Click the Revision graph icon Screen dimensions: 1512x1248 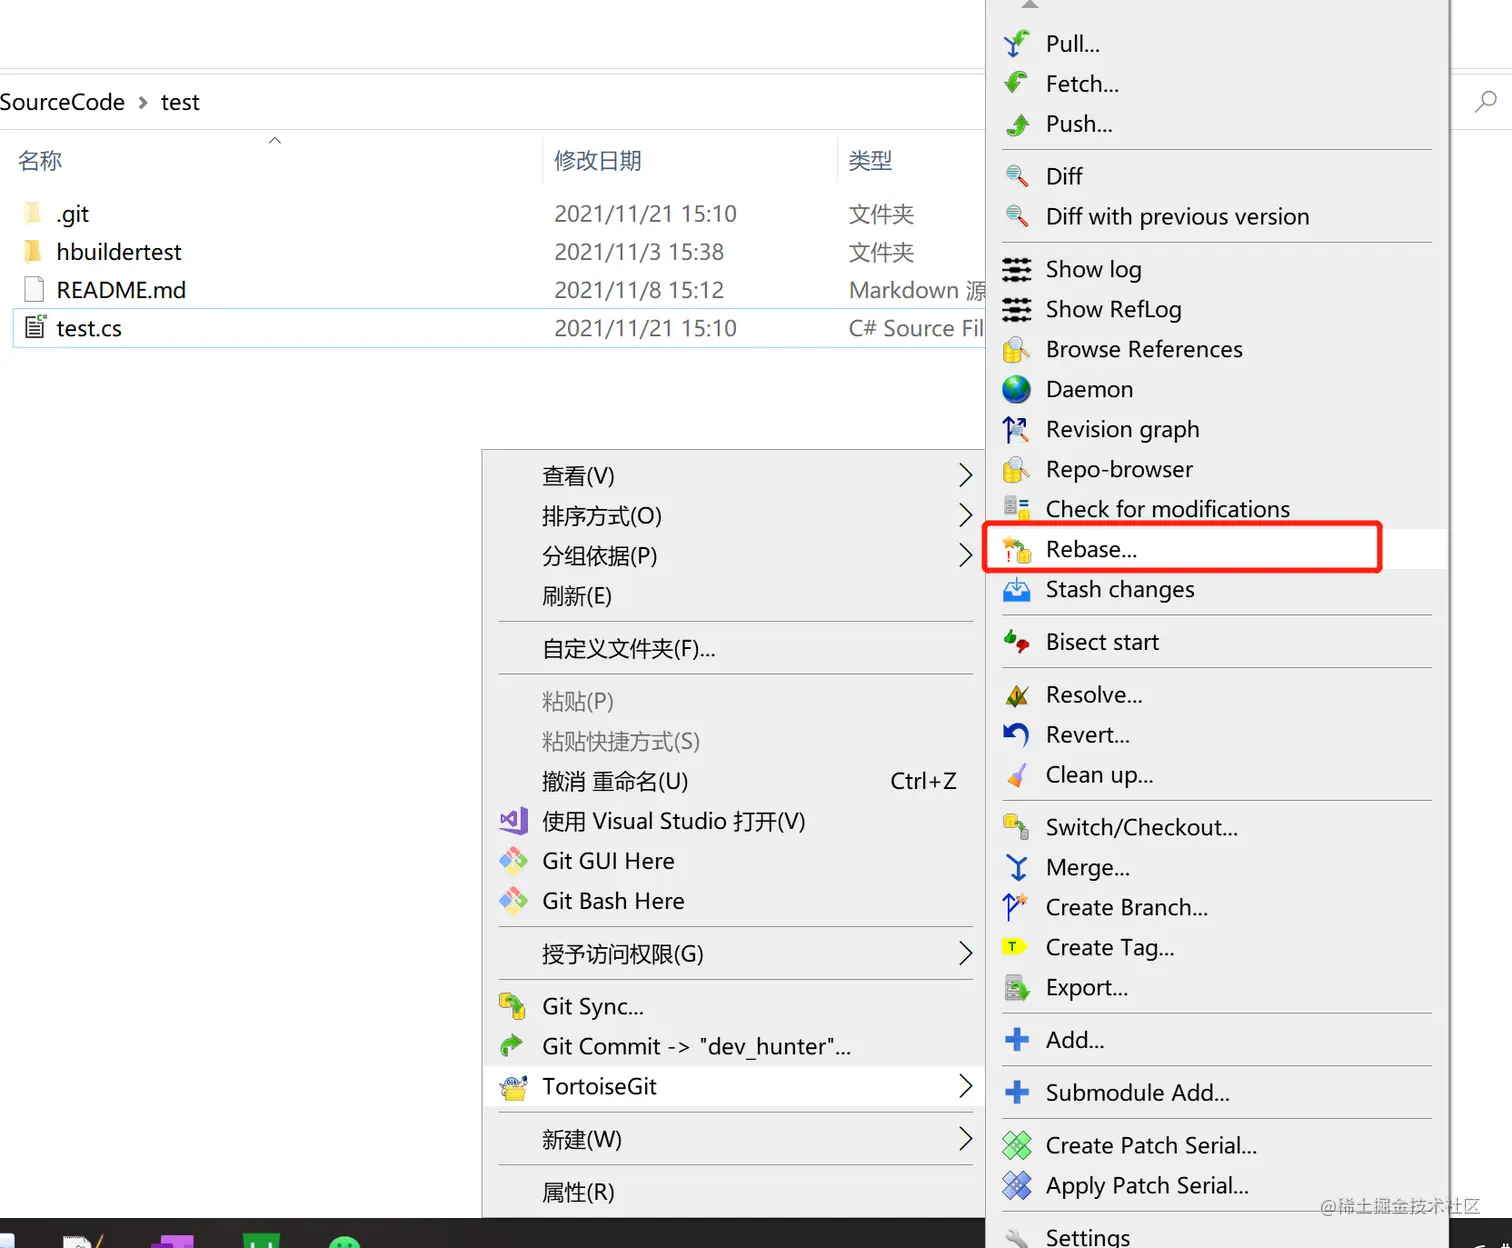pyautogui.click(x=1017, y=429)
